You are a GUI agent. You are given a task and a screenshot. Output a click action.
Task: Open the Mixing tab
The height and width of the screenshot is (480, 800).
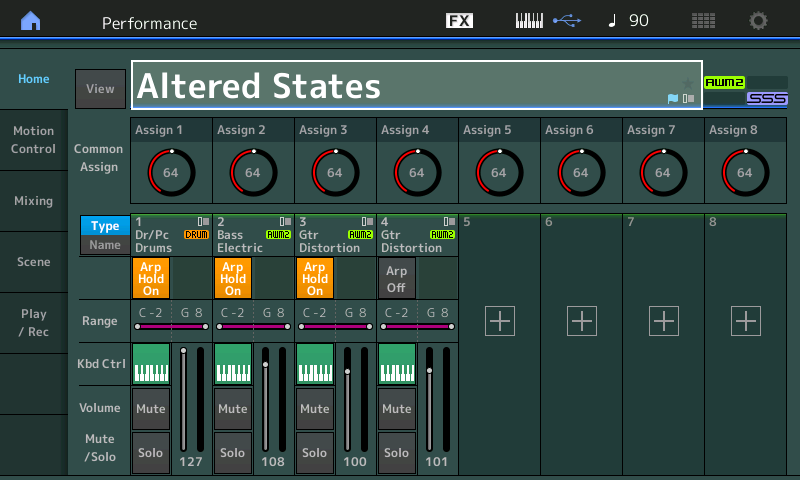(34, 201)
